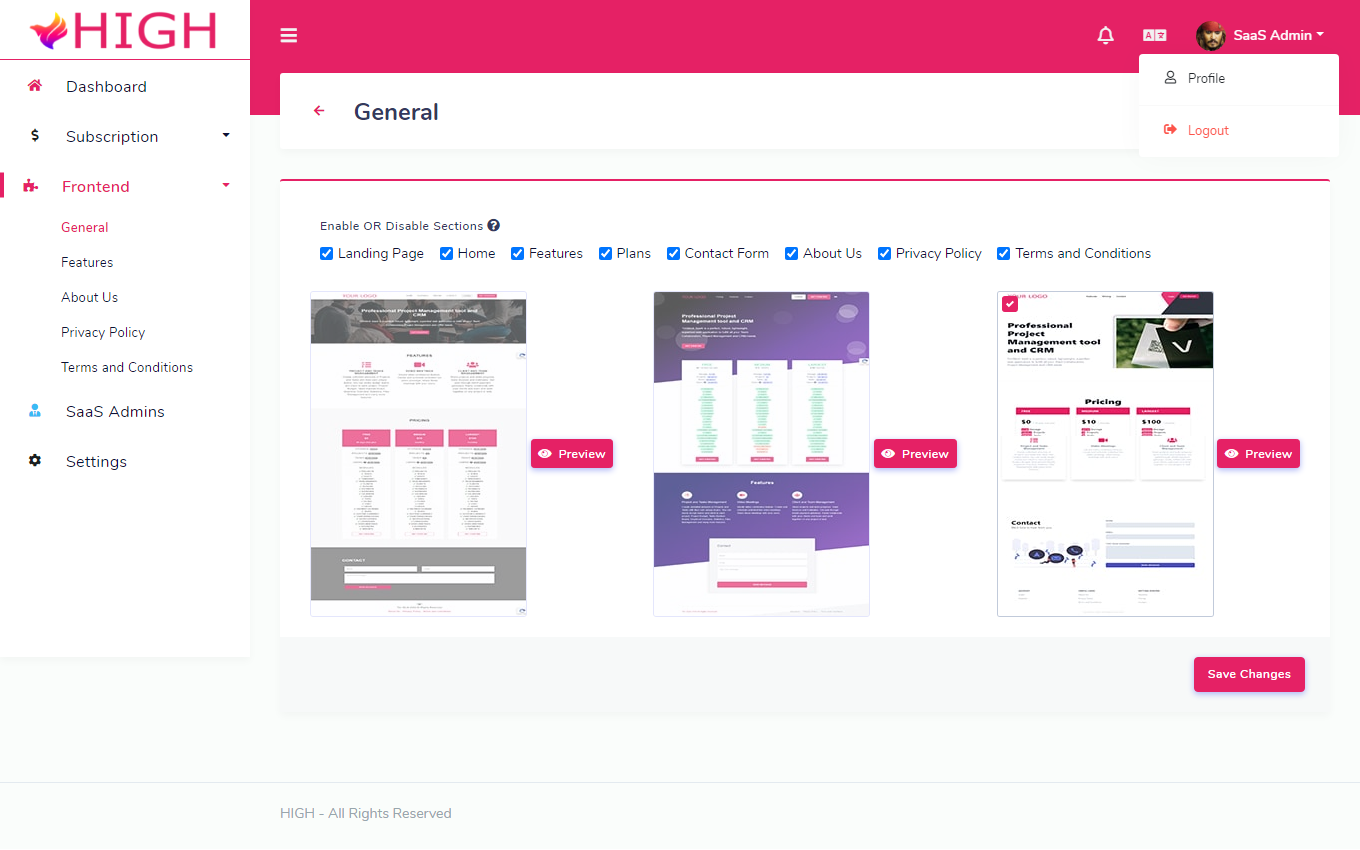The height and width of the screenshot is (850, 1360).
Task: Mark the third theme as selected
Action: [1009, 303]
